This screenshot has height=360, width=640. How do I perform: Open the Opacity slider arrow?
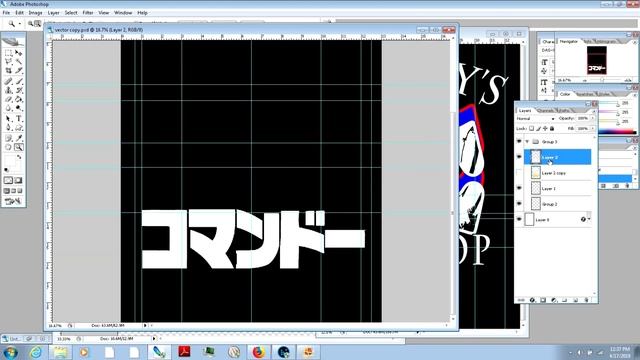tap(593, 118)
